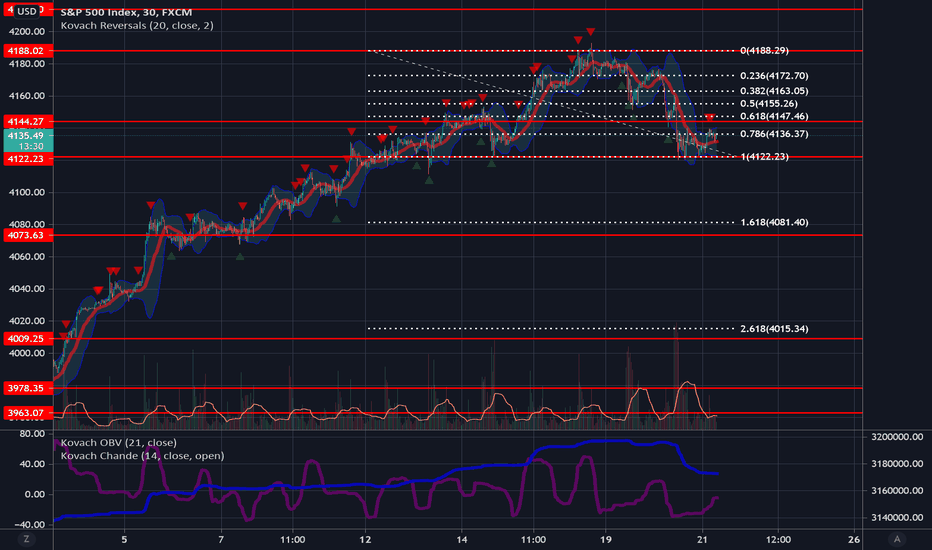Image resolution: width=932 pixels, height=550 pixels.
Task: Select the 1(4122.23) Fibonacci label
Action: pyautogui.click(x=764, y=156)
